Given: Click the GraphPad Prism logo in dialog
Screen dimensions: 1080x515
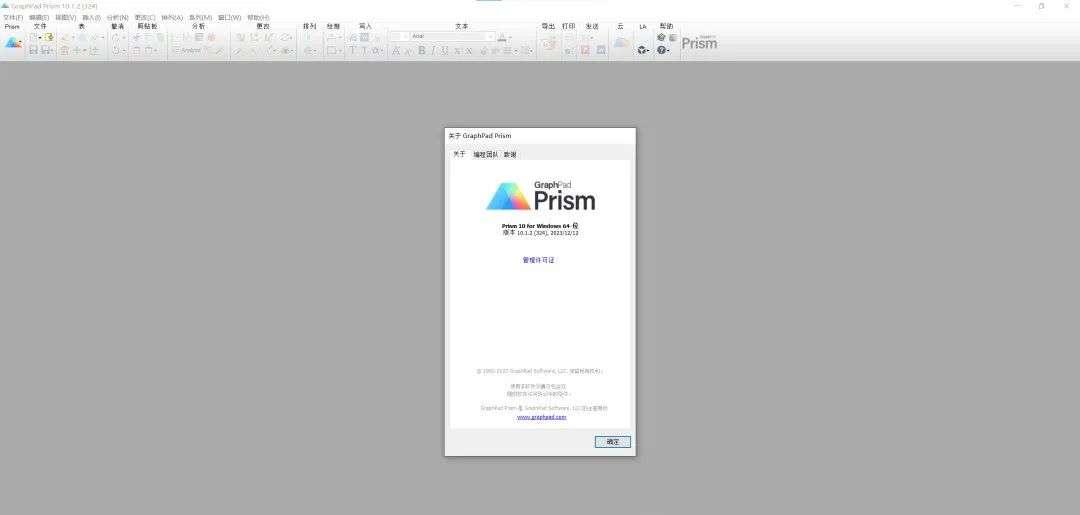Looking at the screenshot, I should tap(541, 196).
